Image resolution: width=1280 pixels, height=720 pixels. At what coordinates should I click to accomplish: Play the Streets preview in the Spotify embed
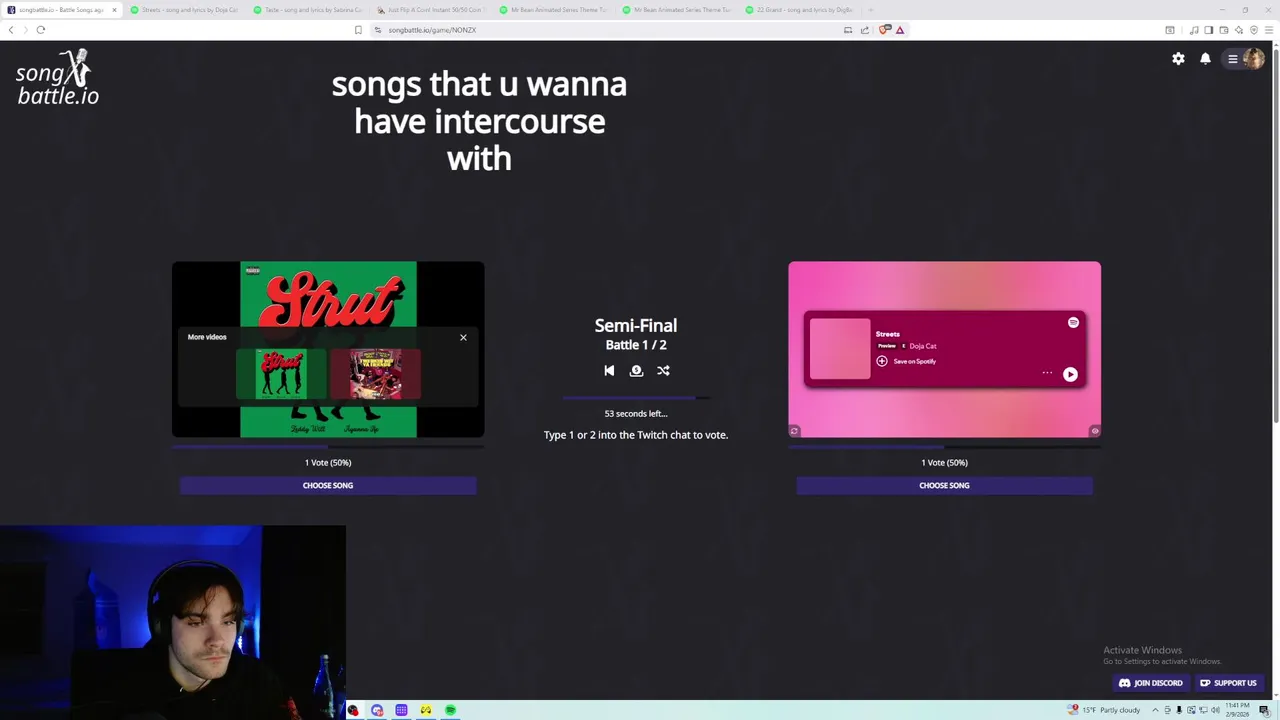point(1070,374)
